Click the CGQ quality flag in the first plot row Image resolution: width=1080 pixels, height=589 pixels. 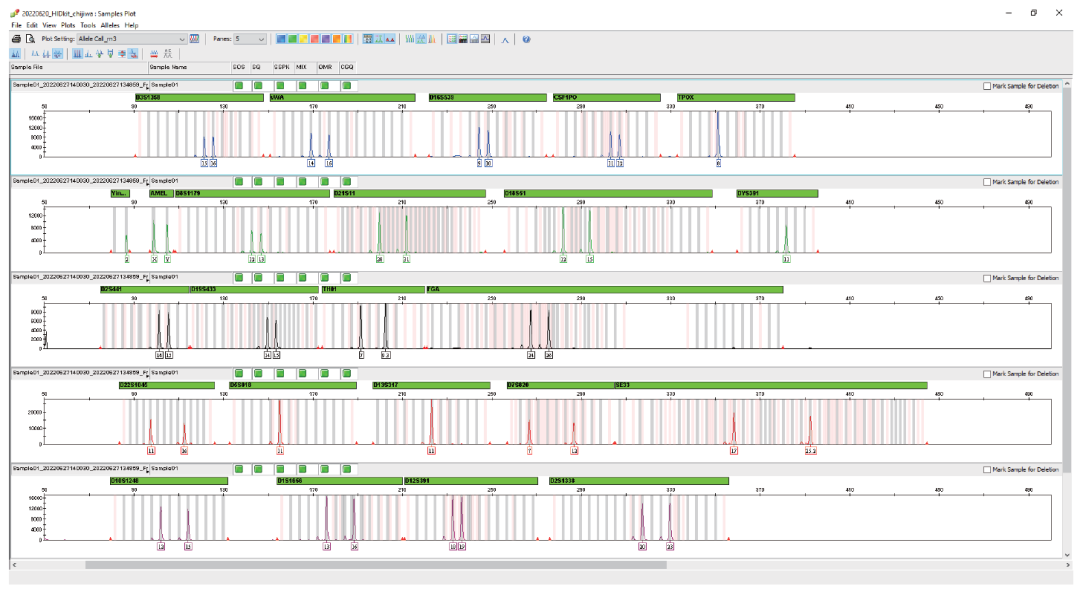pyautogui.click(x=347, y=85)
